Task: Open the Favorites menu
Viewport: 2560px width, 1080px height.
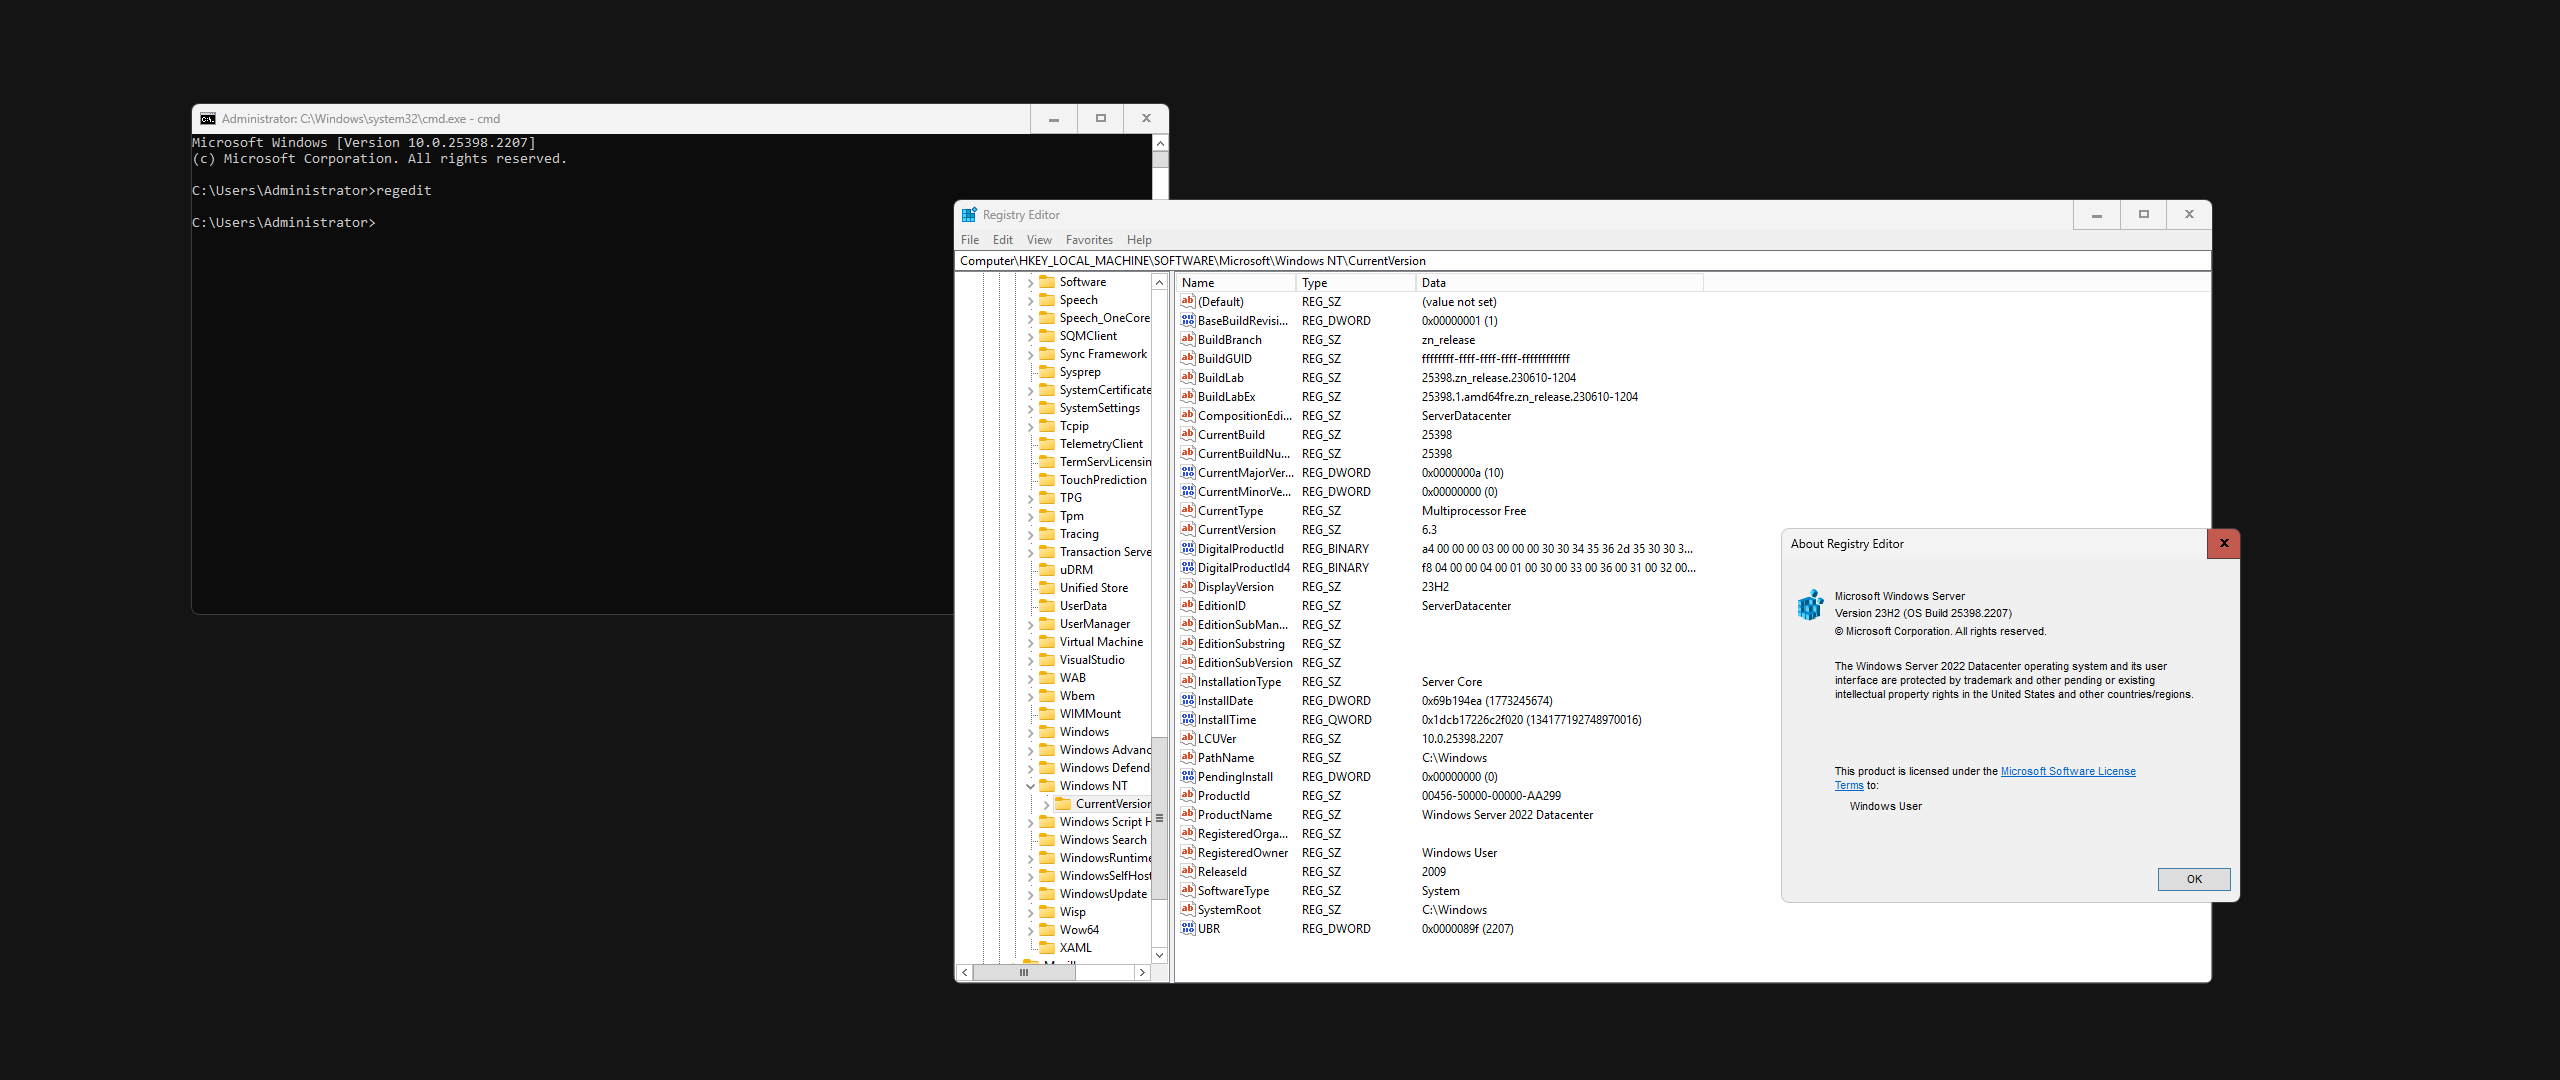Action: click(x=1088, y=240)
